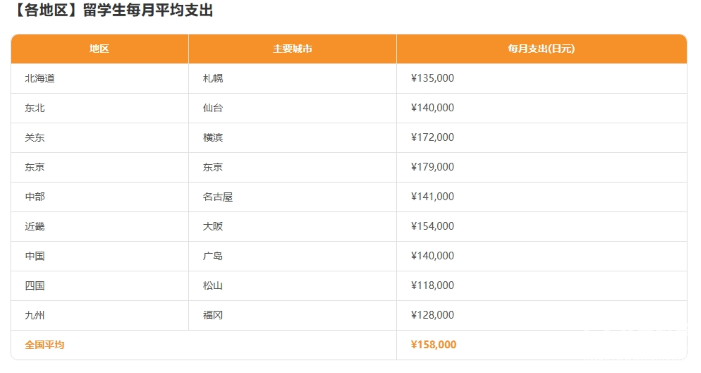
Task: Select the 名古屋 city cell
Action: 292,197
